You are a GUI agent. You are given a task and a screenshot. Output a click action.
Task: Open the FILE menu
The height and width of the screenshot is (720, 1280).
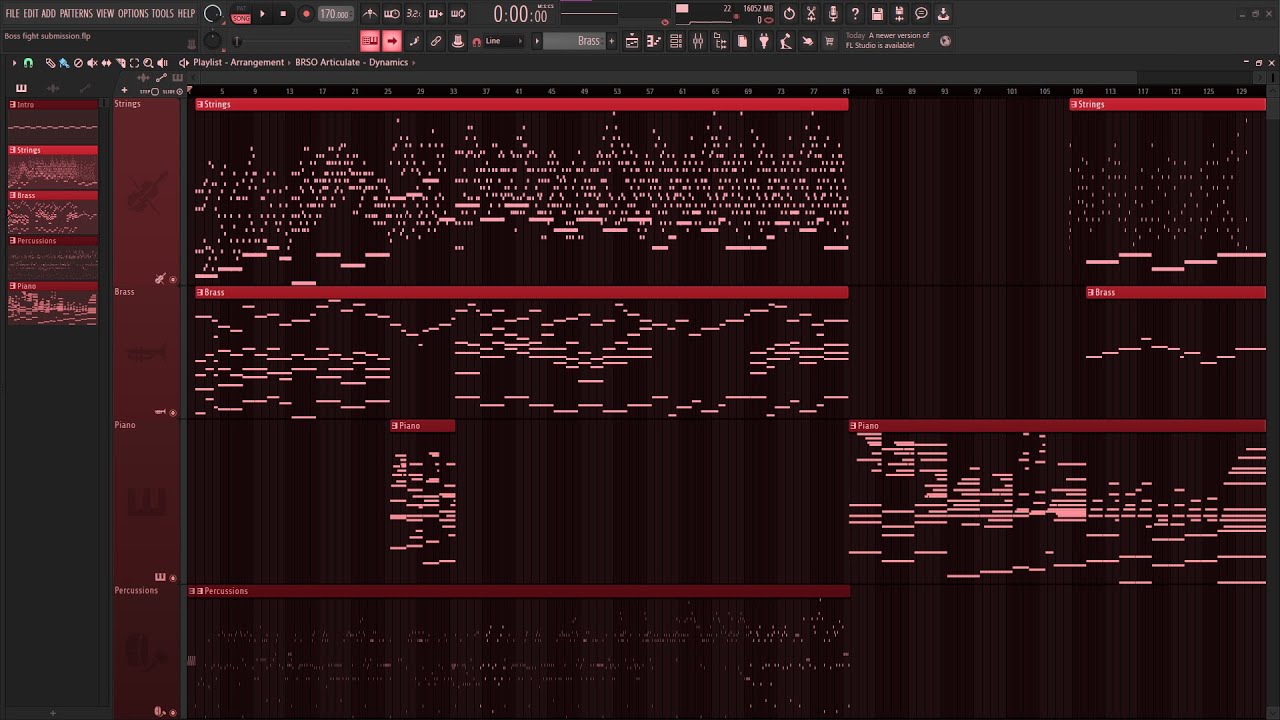click(12, 14)
